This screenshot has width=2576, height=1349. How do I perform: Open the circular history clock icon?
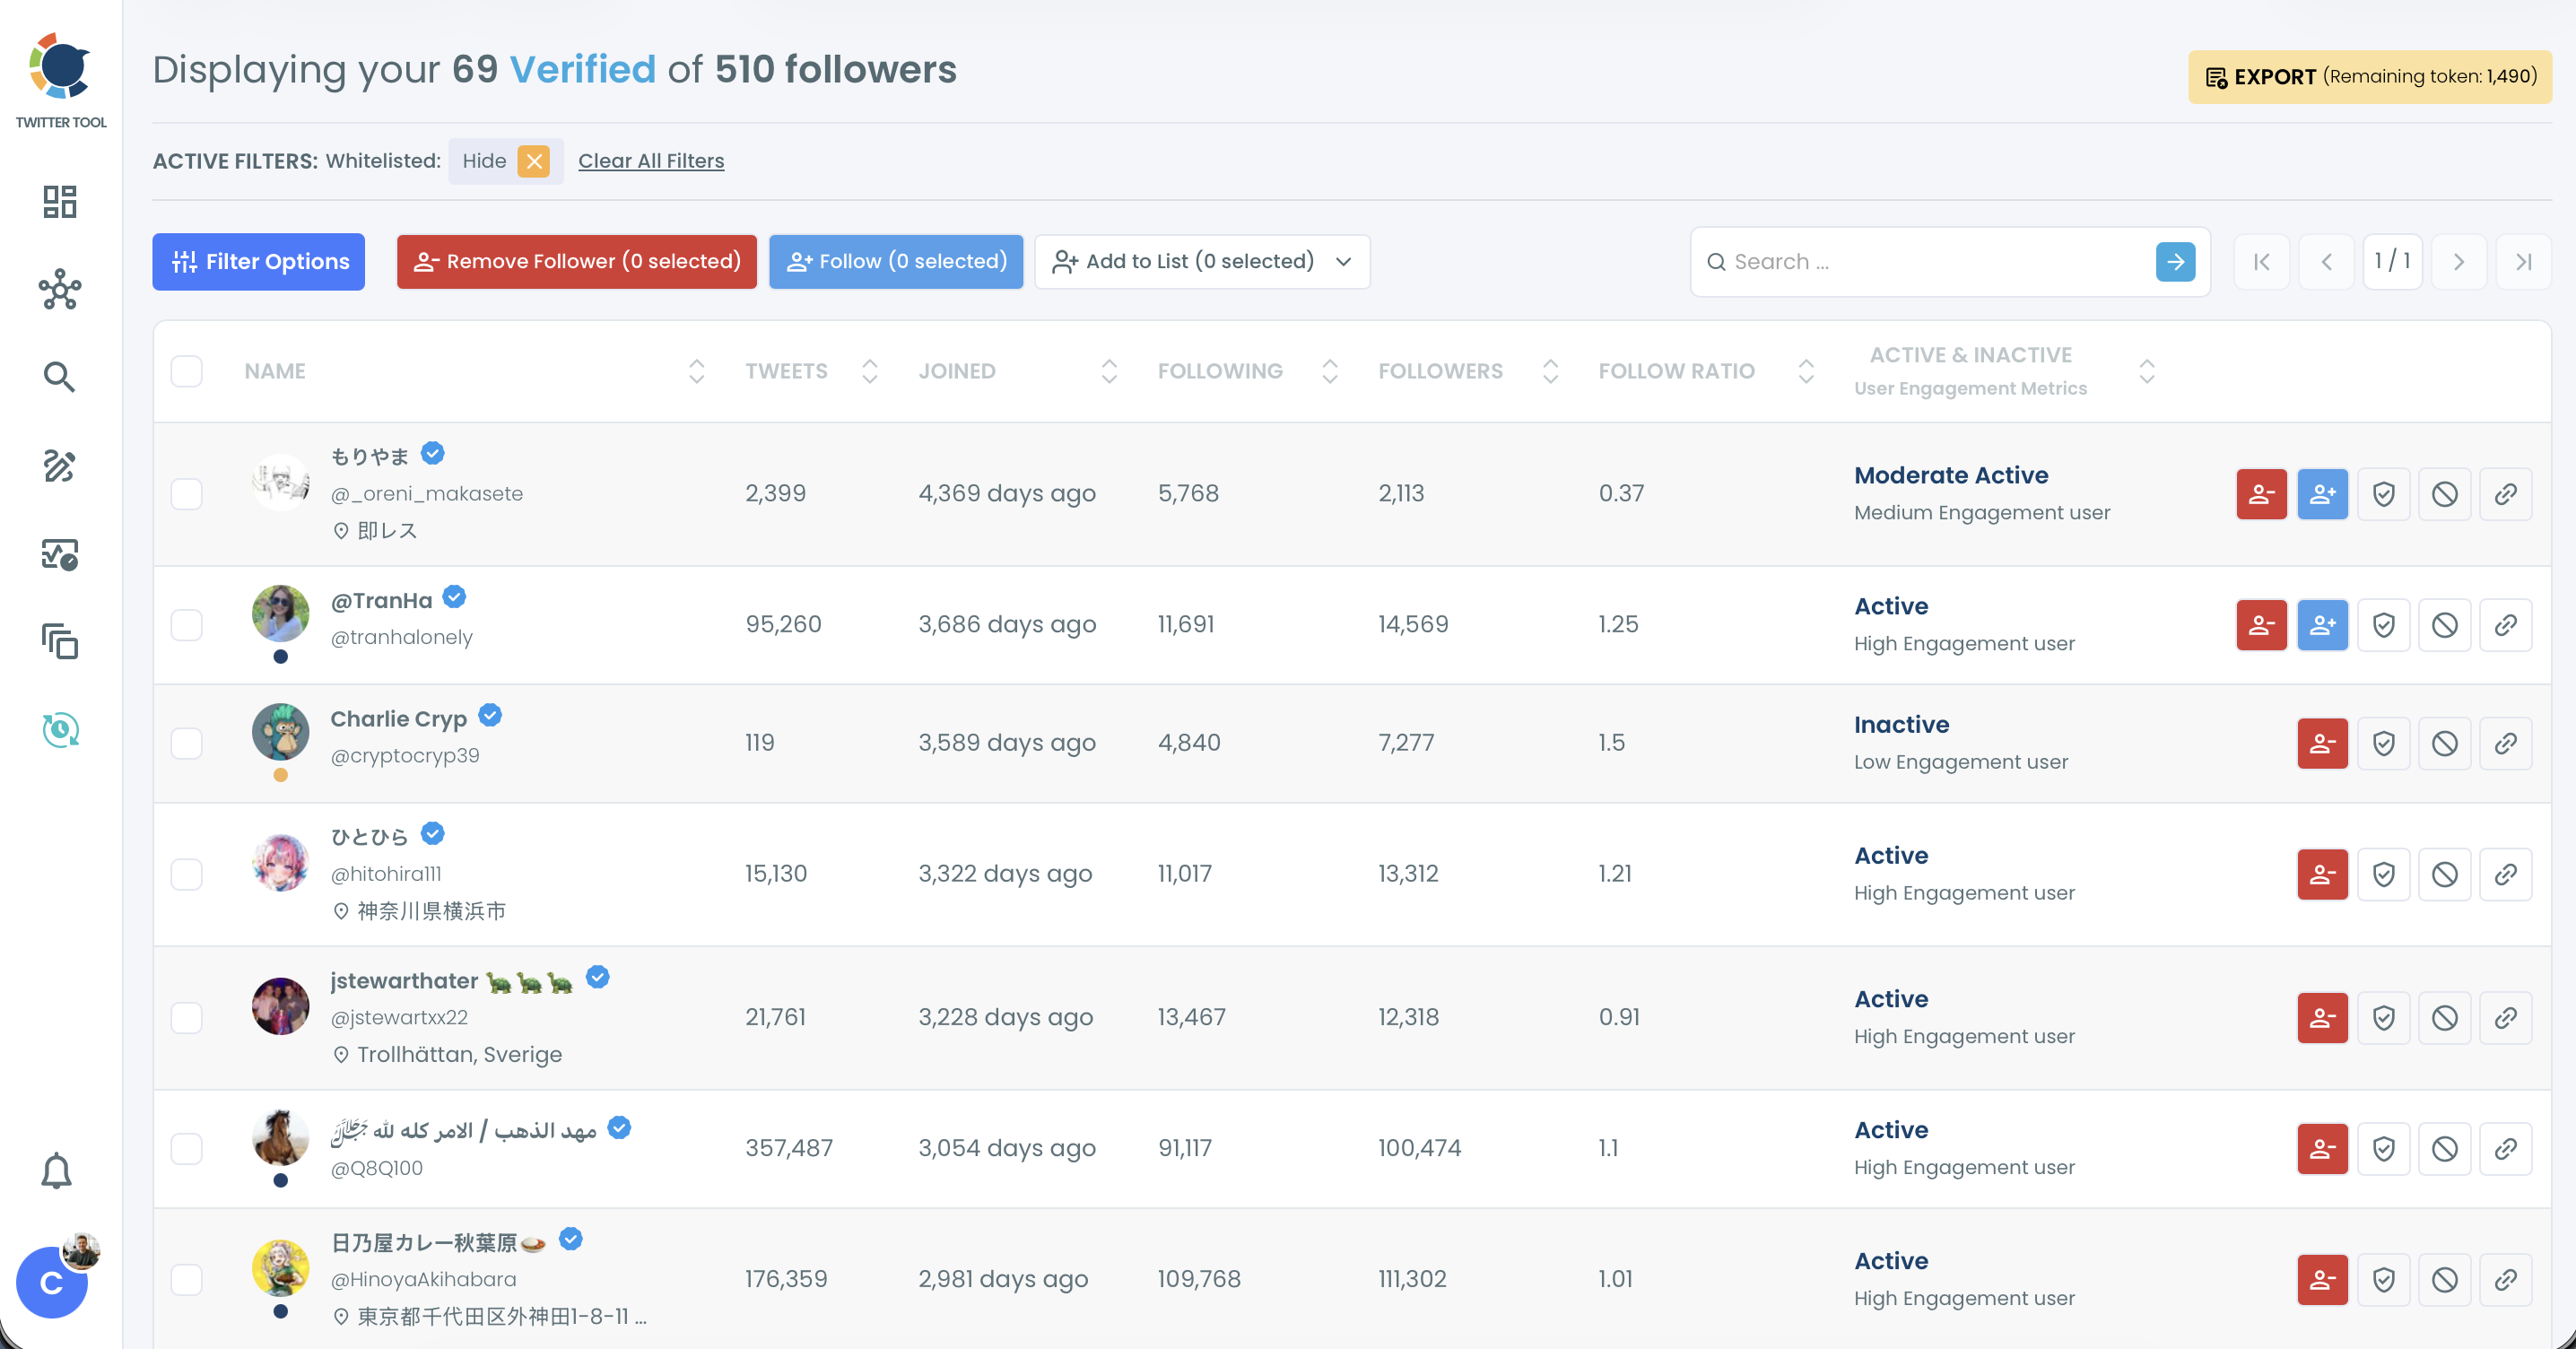coord(60,729)
